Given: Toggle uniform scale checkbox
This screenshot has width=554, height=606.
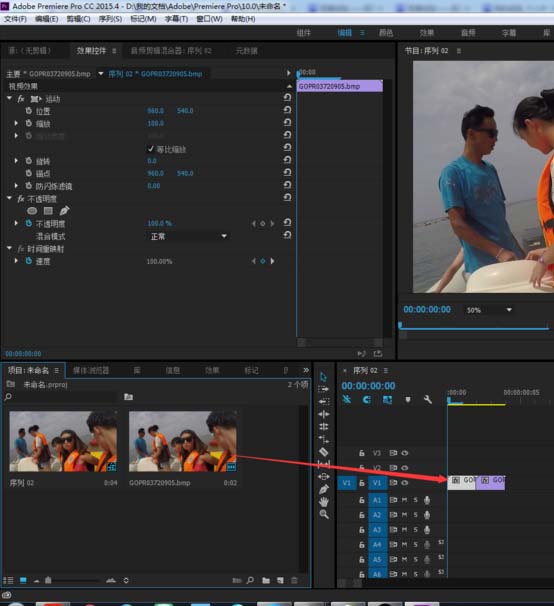Looking at the screenshot, I should [151, 149].
